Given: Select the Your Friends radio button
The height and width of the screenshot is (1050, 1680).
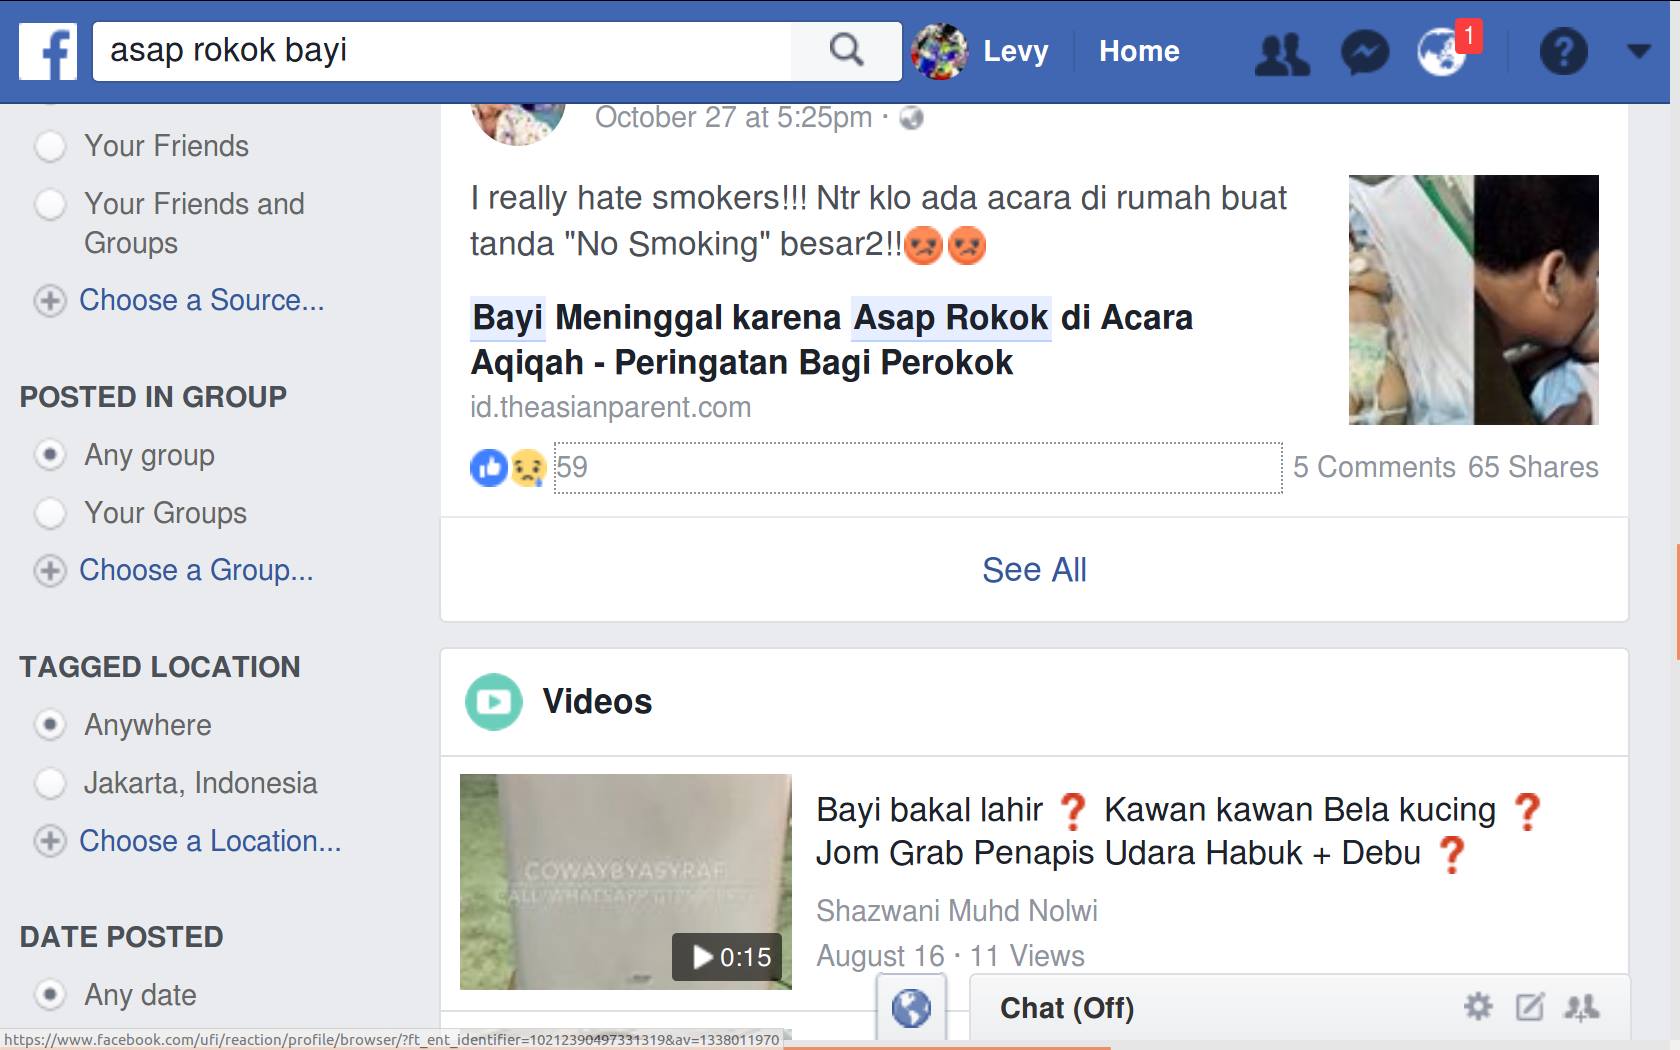Looking at the screenshot, I should tap(50, 147).
